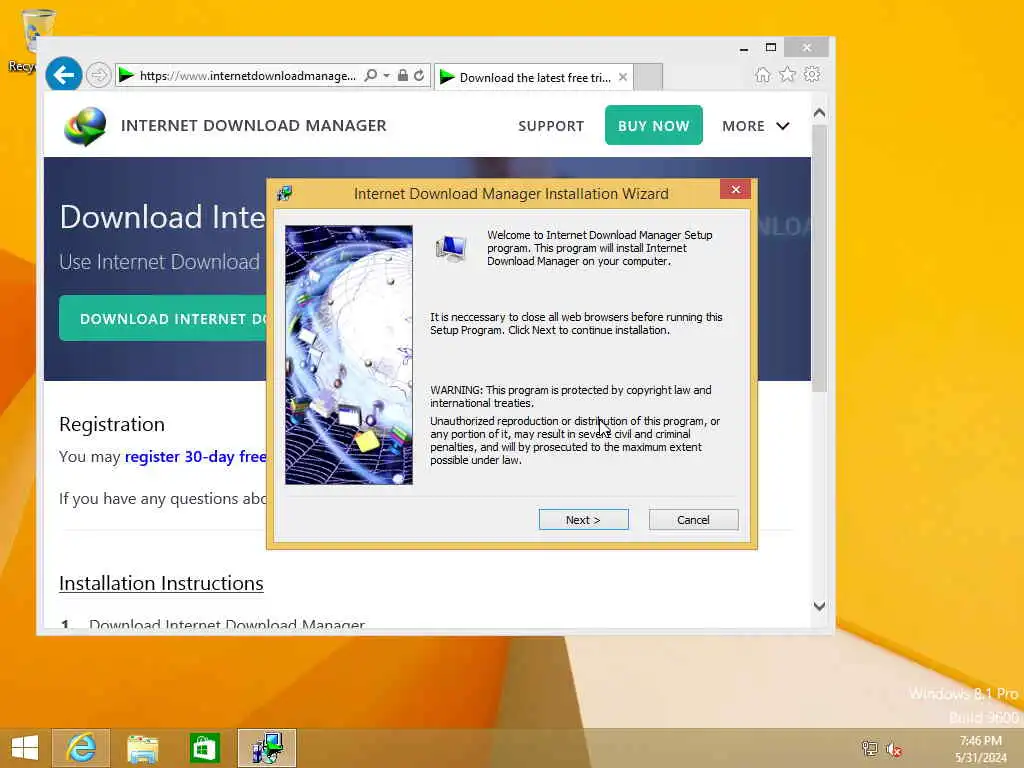Open the SUPPORT menu item on the site

point(551,126)
